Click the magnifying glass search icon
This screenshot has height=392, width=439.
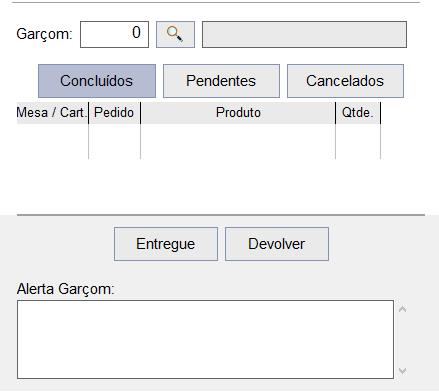(175, 34)
